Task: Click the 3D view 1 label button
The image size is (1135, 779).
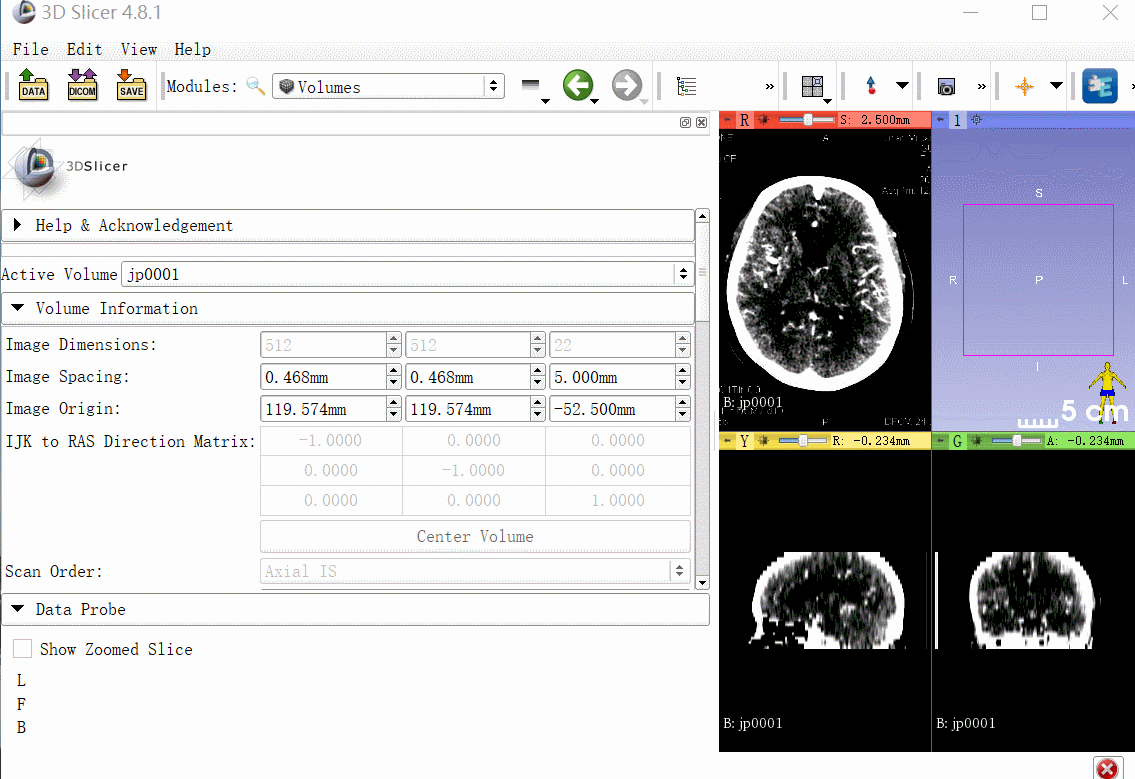Action: coord(957,119)
